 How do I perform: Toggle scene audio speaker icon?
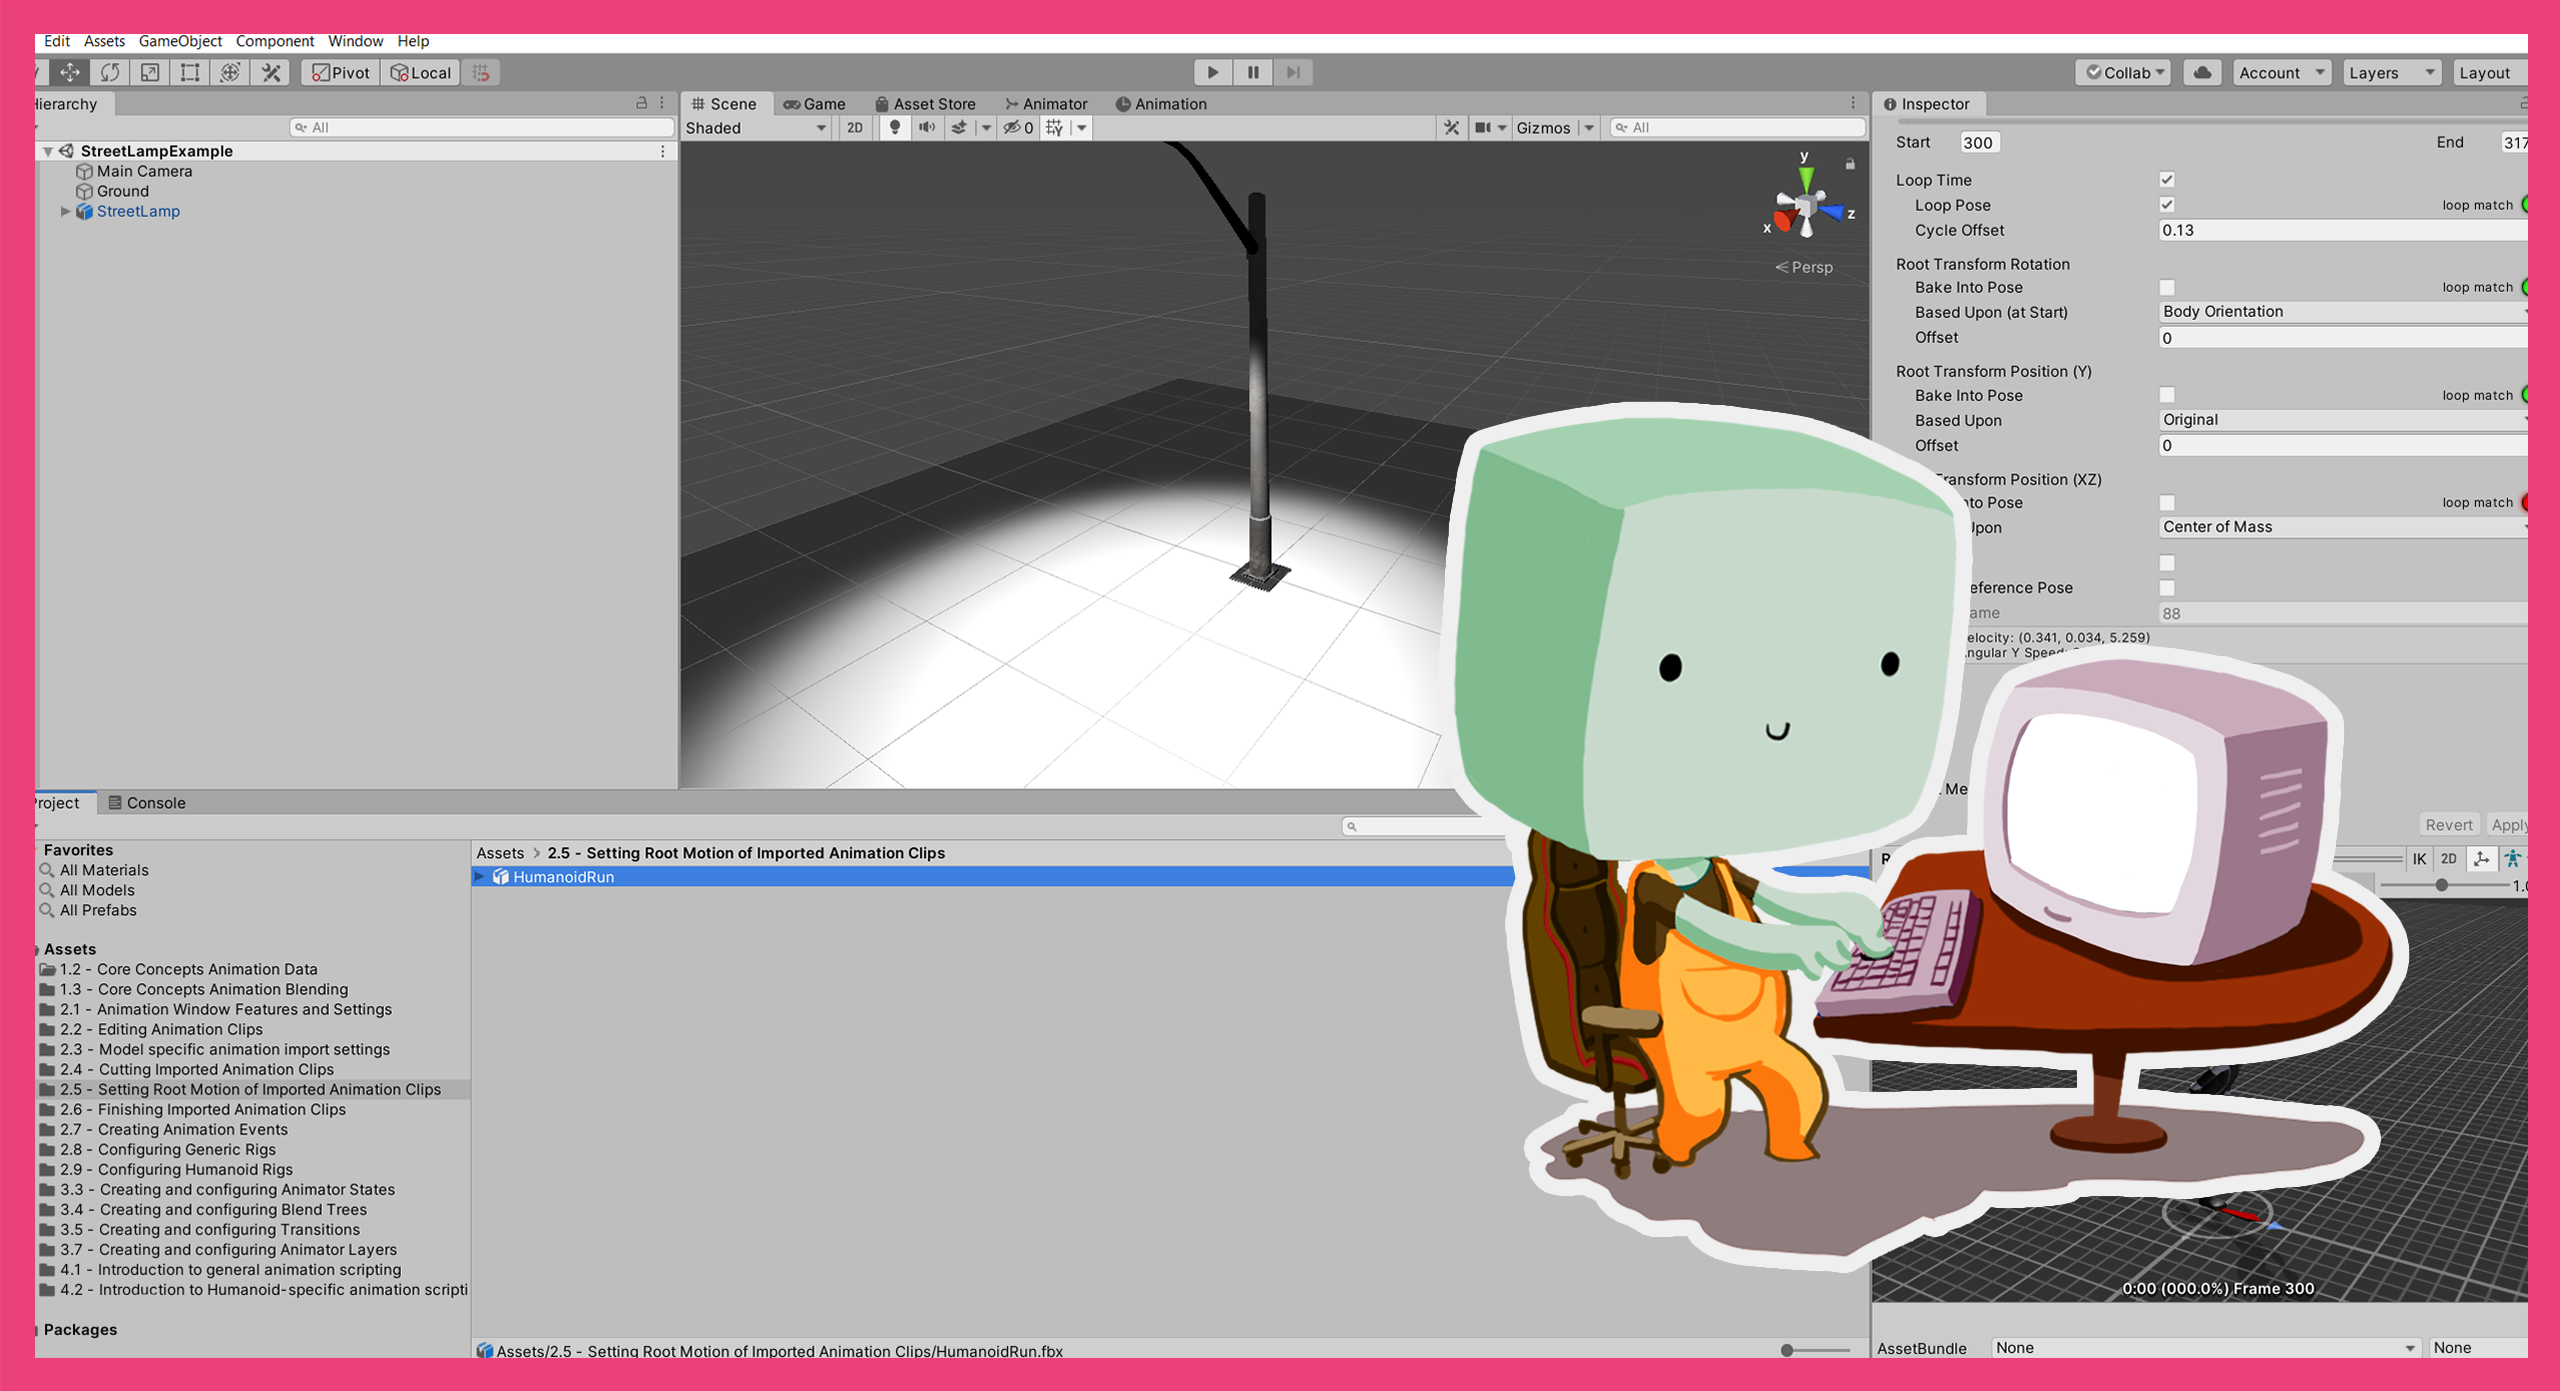(927, 127)
